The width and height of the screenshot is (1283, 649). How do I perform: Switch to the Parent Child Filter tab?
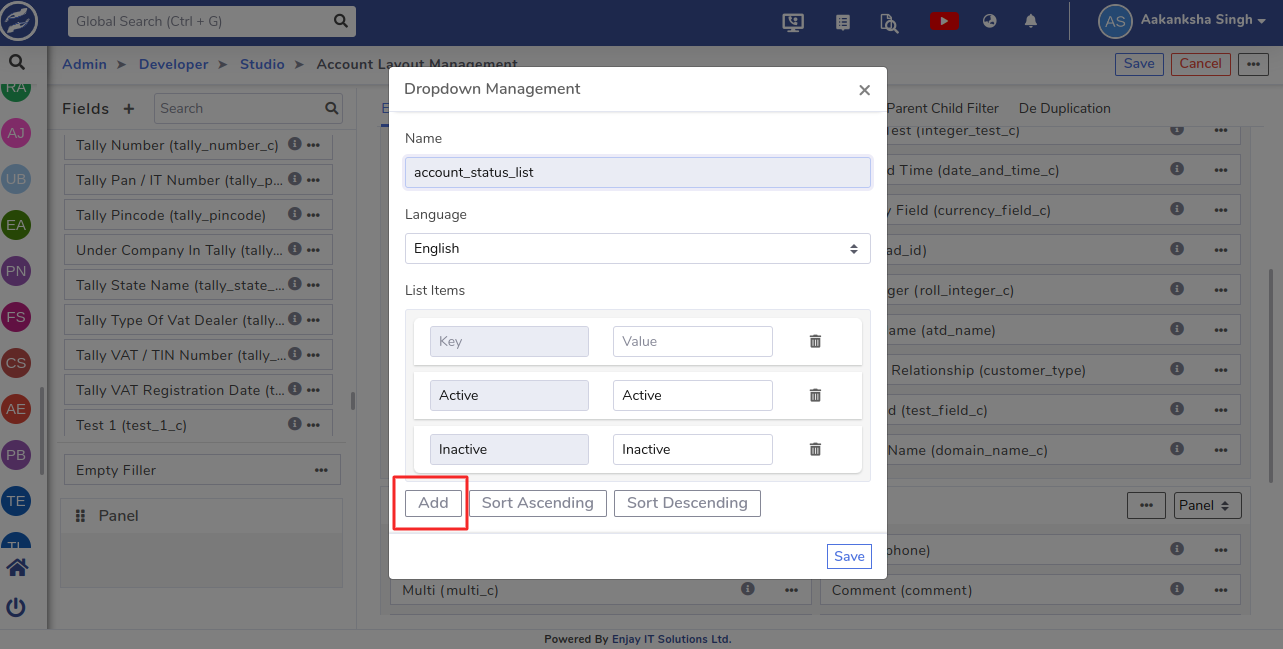click(942, 108)
